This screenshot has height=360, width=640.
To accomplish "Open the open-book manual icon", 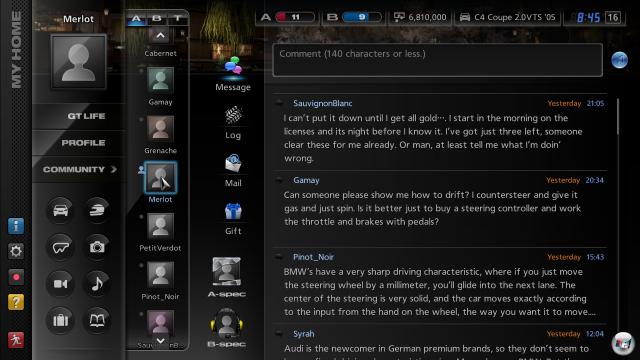I will [97, 320].
